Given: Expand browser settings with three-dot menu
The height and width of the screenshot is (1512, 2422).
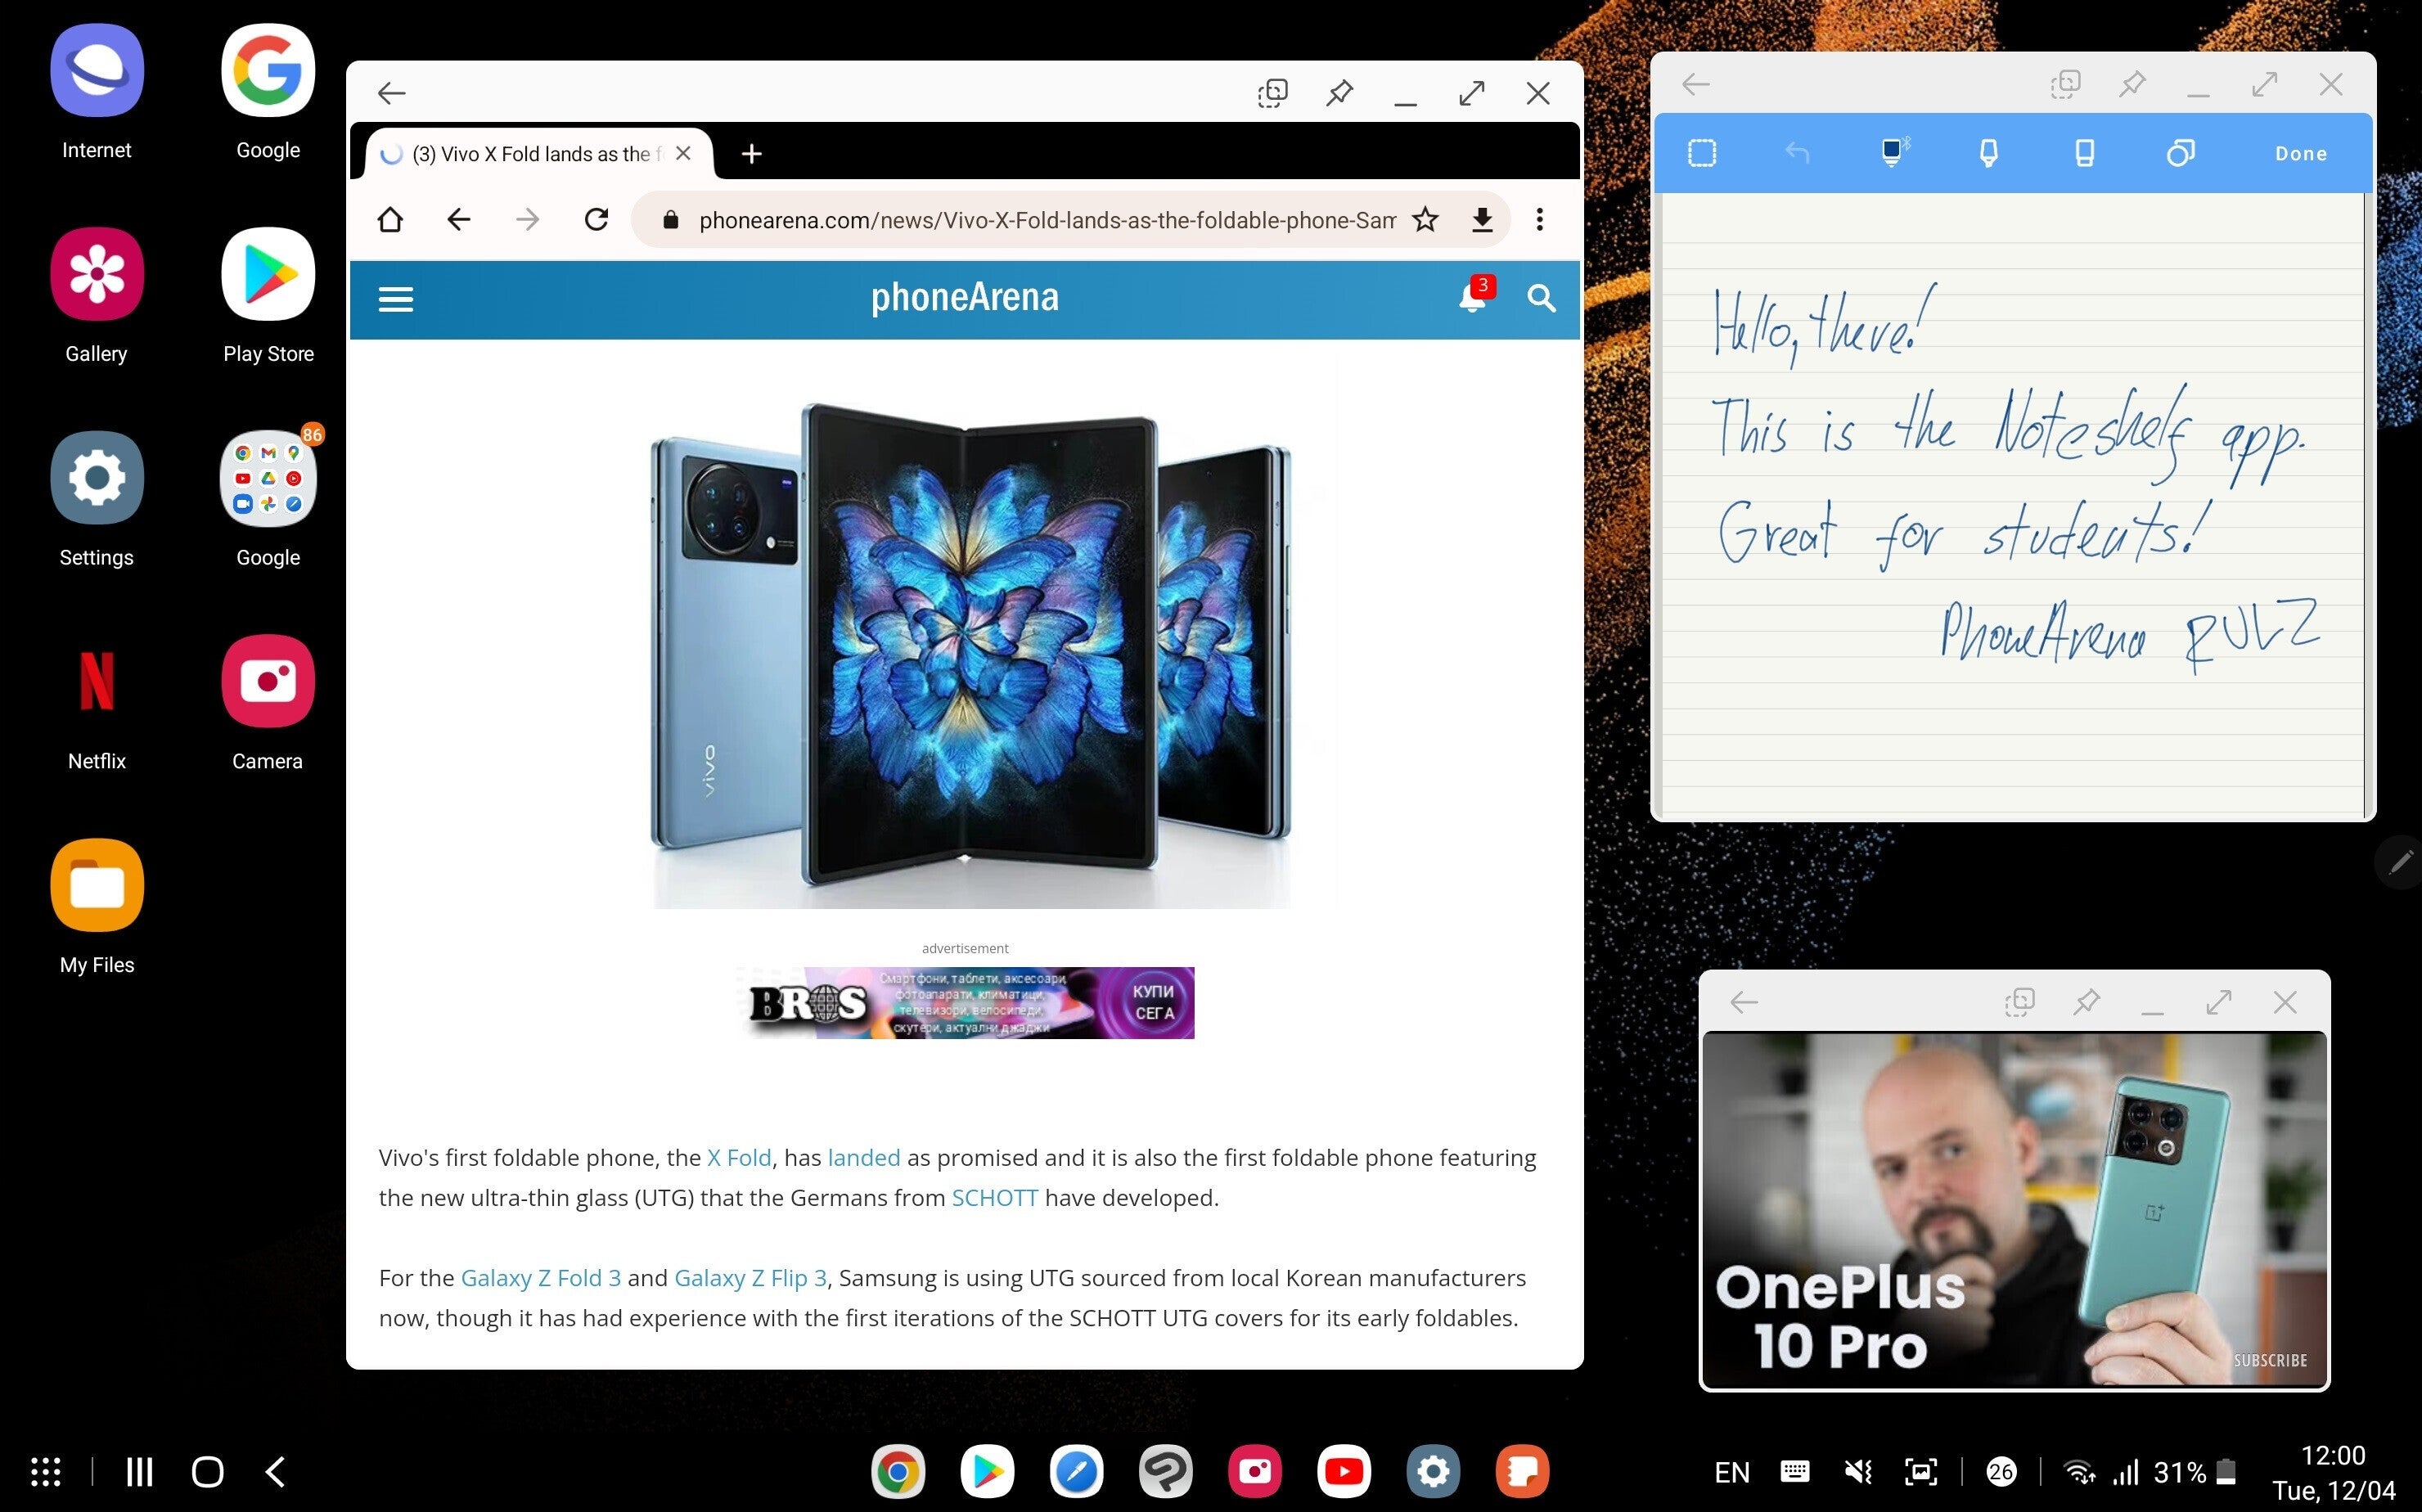Looking at the screenshot, I should [x=1539, y=219].
